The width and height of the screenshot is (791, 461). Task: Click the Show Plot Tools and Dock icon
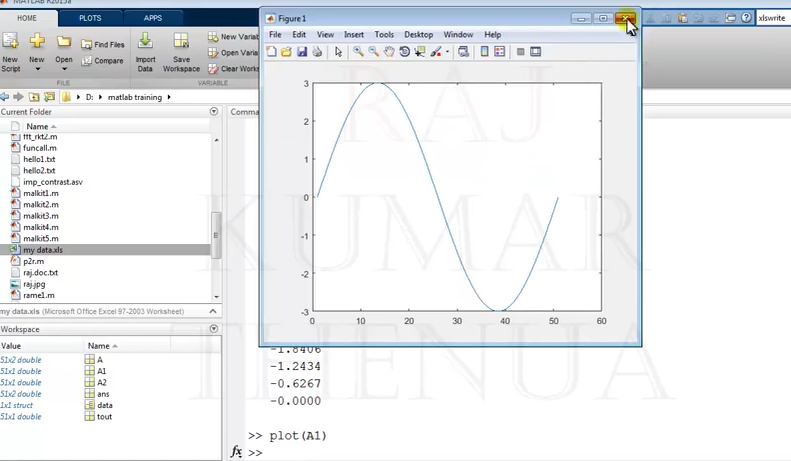(536, 51)
